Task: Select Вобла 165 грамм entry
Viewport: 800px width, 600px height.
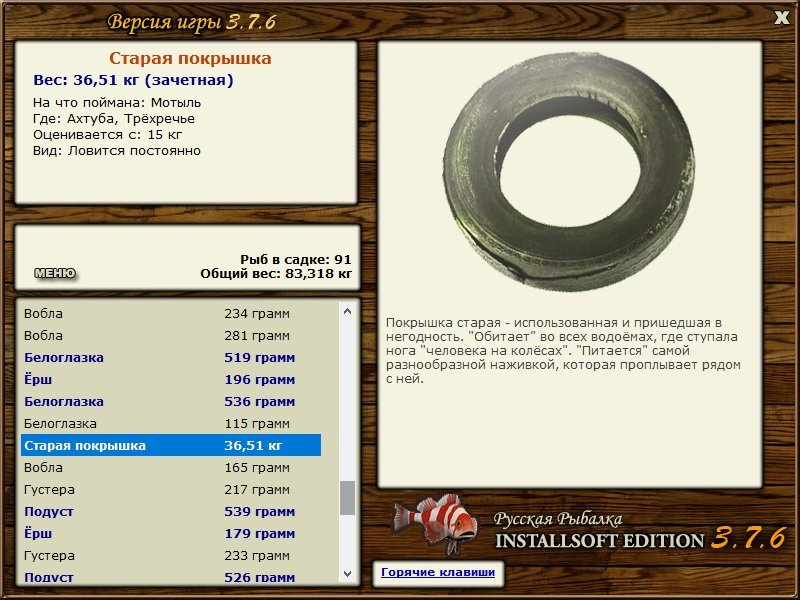Action: pos(171,467)
